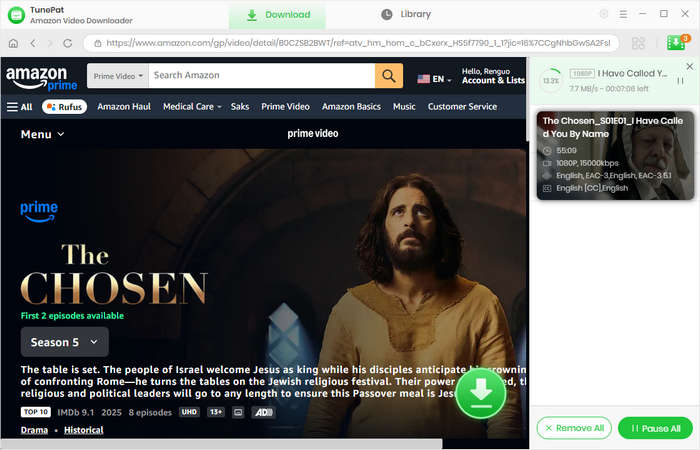Open the TunePat hamburger menu
The height and width of the screenshot is (450, 700).
(x=623, y=14)
